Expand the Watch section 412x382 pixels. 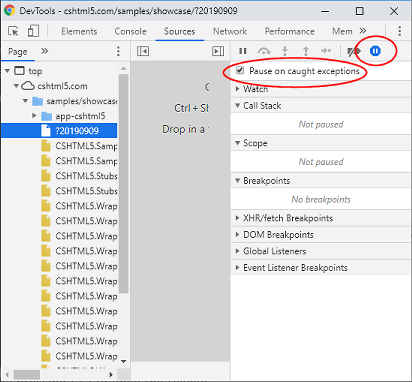(x=320, y=89)
